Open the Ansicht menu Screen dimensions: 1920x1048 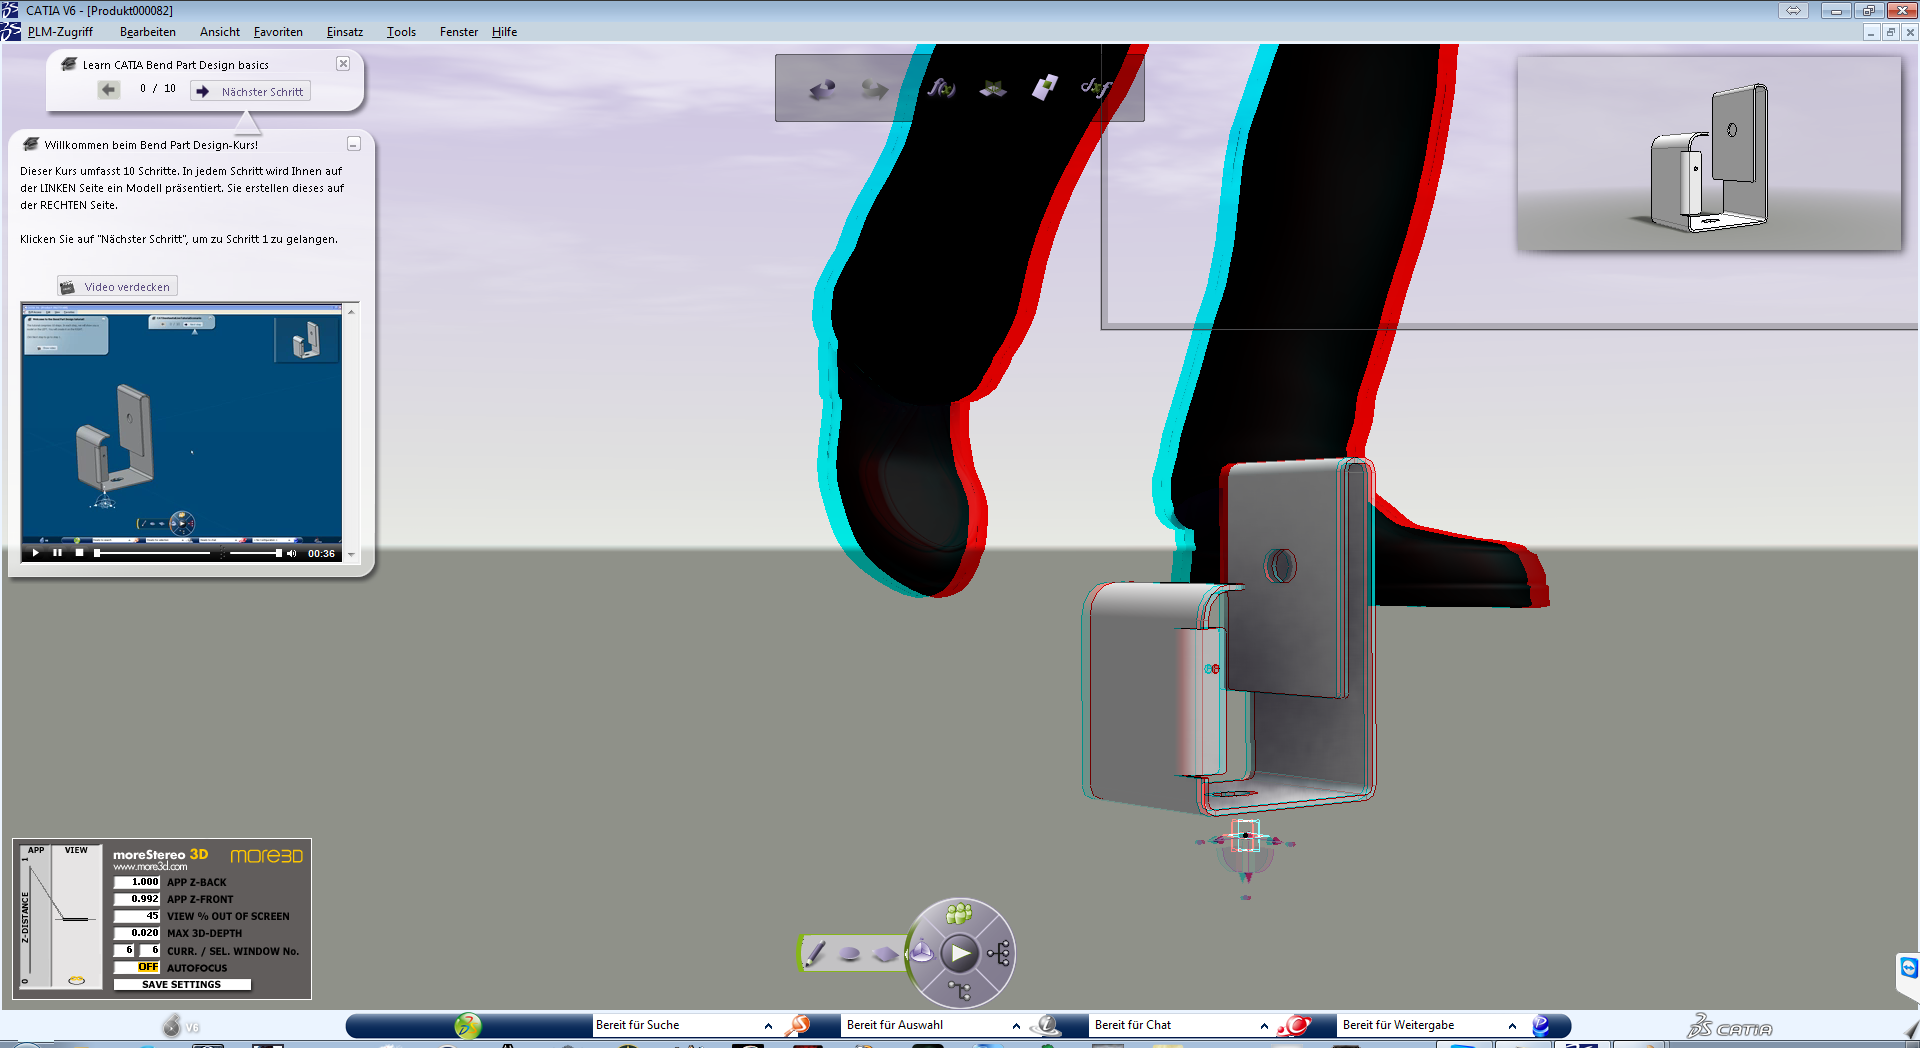tap(220, 32)
